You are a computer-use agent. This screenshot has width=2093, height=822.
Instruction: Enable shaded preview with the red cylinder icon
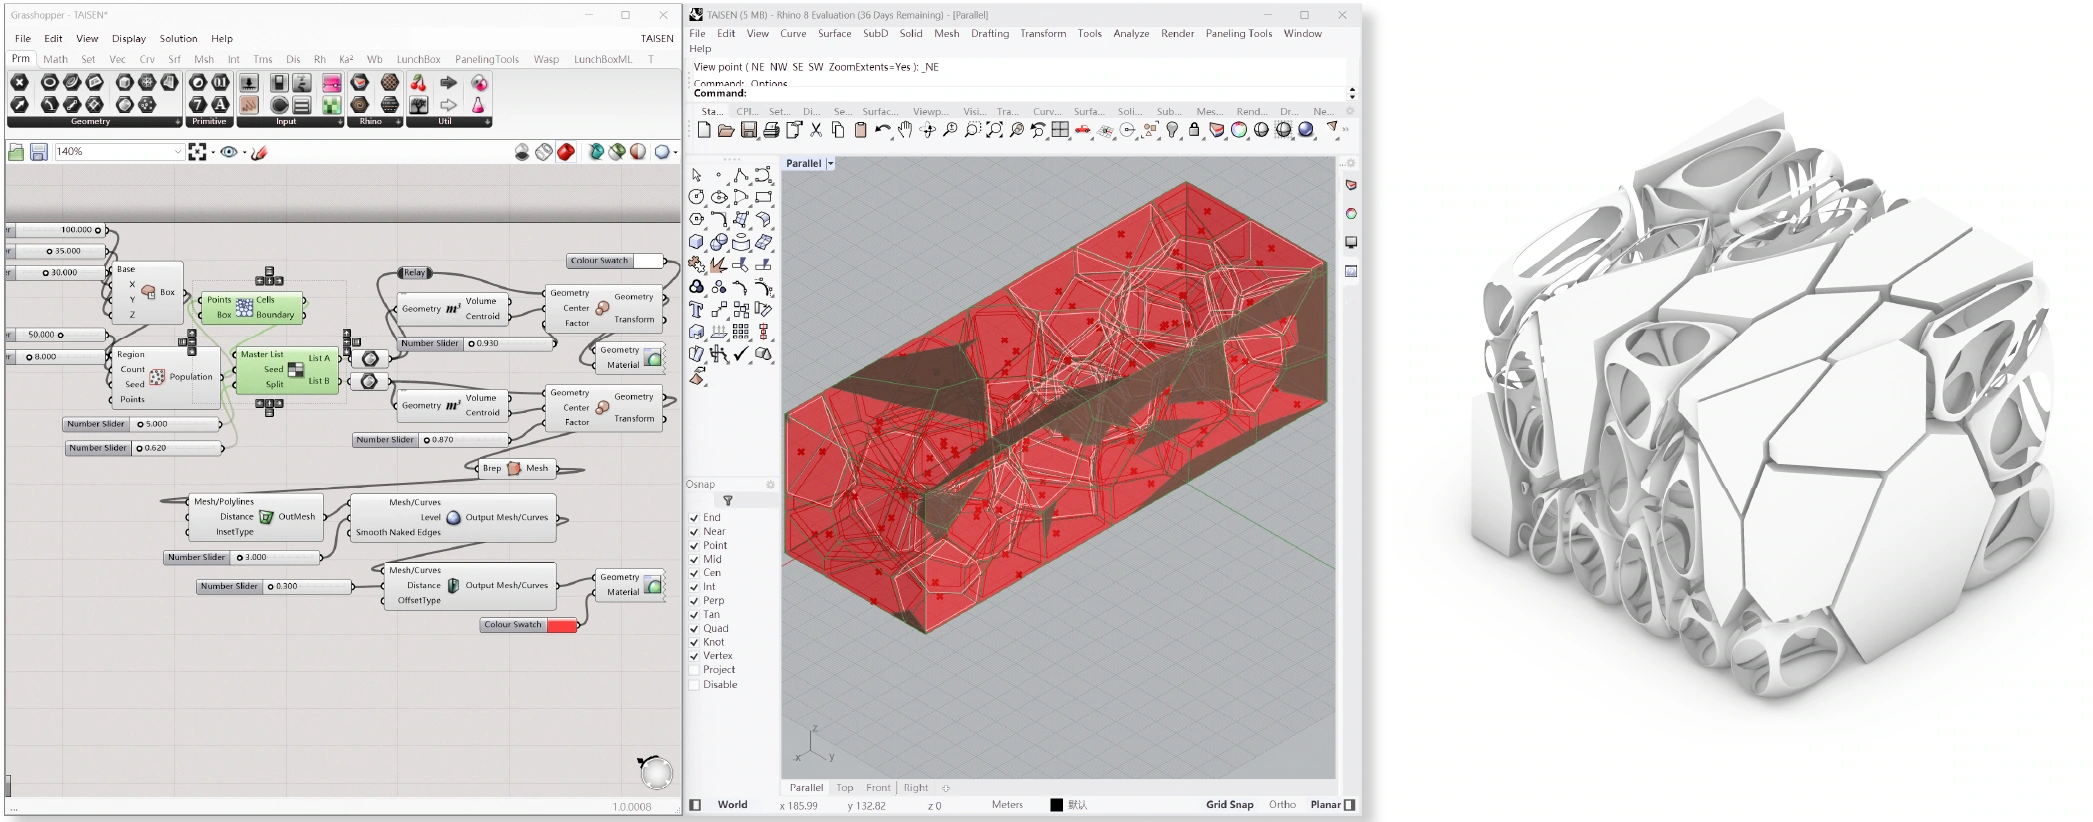(x=566, y=152)
